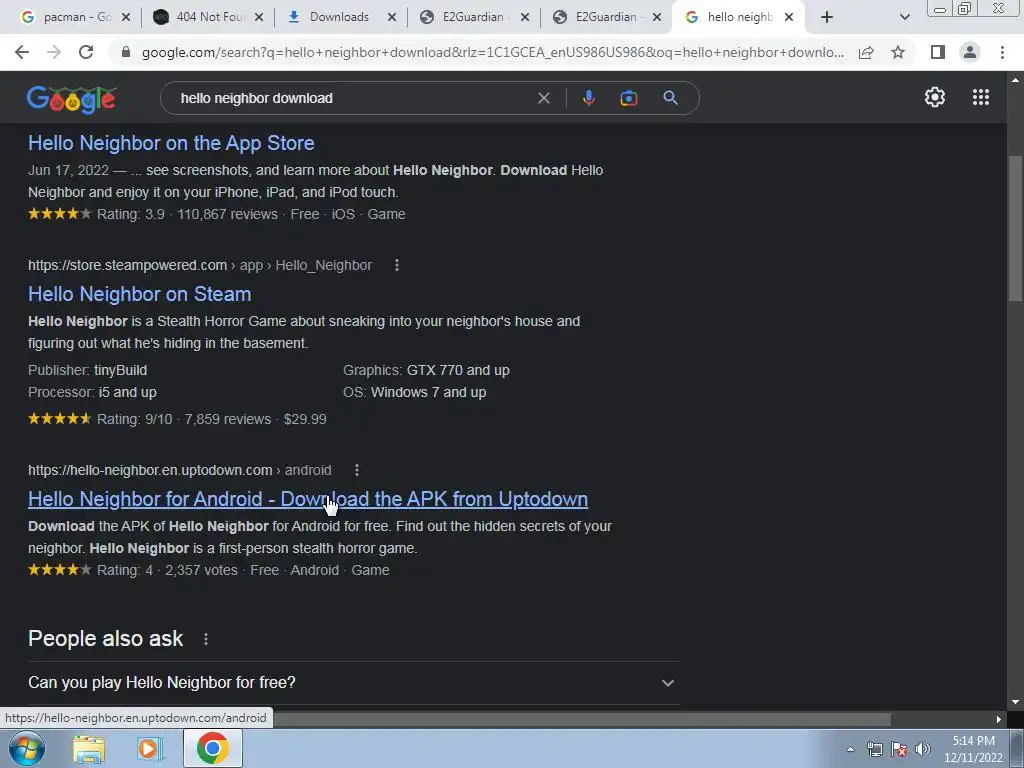Open the tab search dropdown
This screenshot has height=768, width=1024.
904,17
